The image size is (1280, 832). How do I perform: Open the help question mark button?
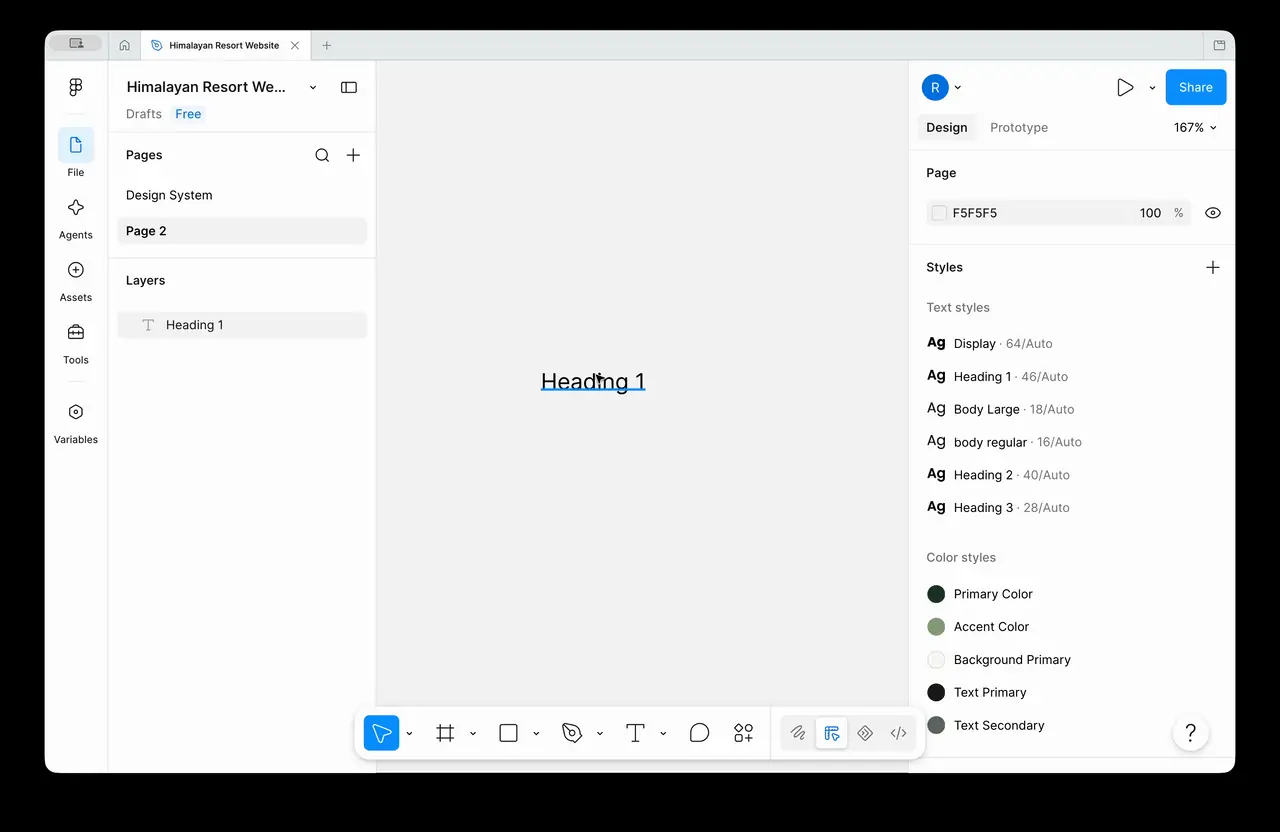[1191, 733]
